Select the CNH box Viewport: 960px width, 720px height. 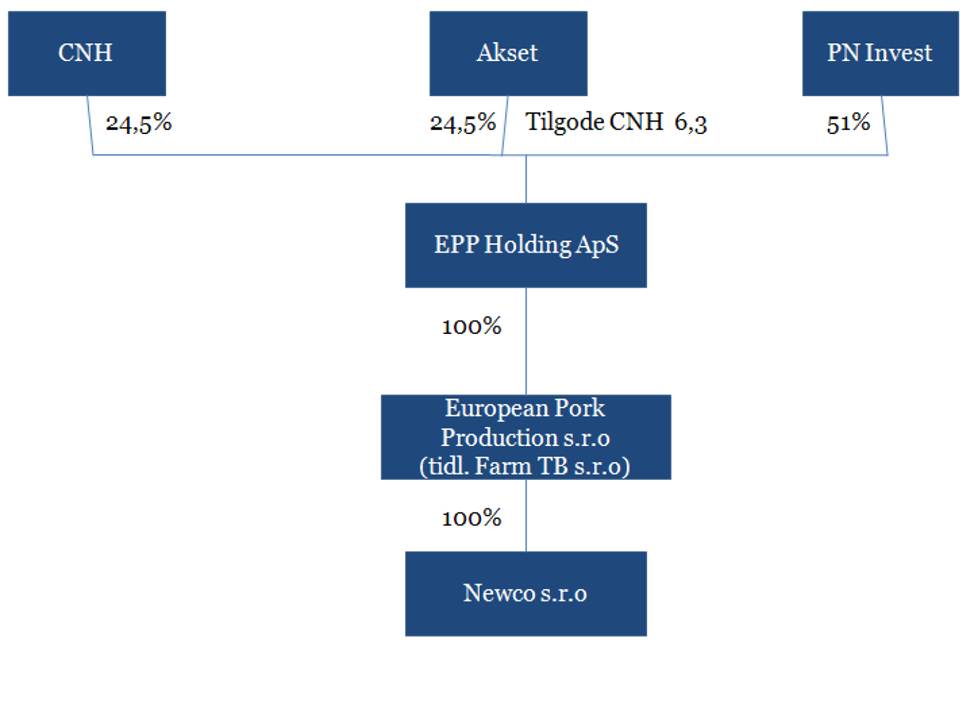point(87,53)
